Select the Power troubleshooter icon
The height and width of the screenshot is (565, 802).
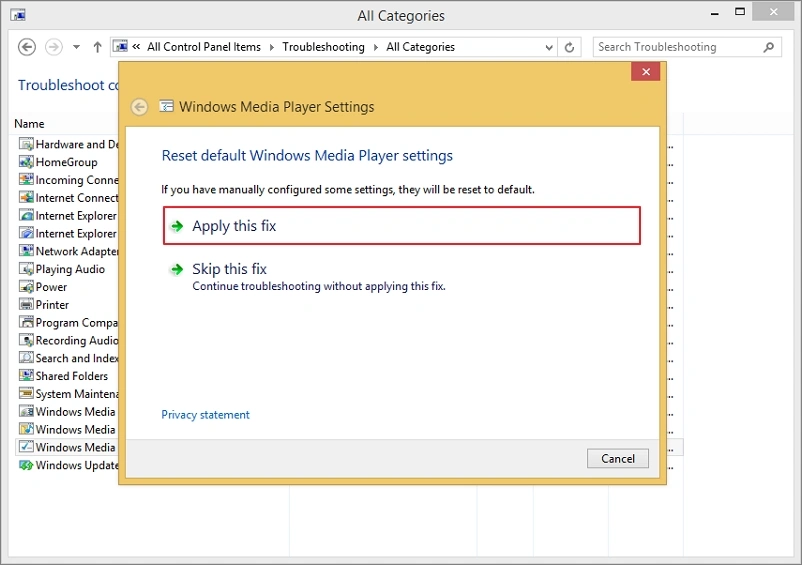pos(26,287)
